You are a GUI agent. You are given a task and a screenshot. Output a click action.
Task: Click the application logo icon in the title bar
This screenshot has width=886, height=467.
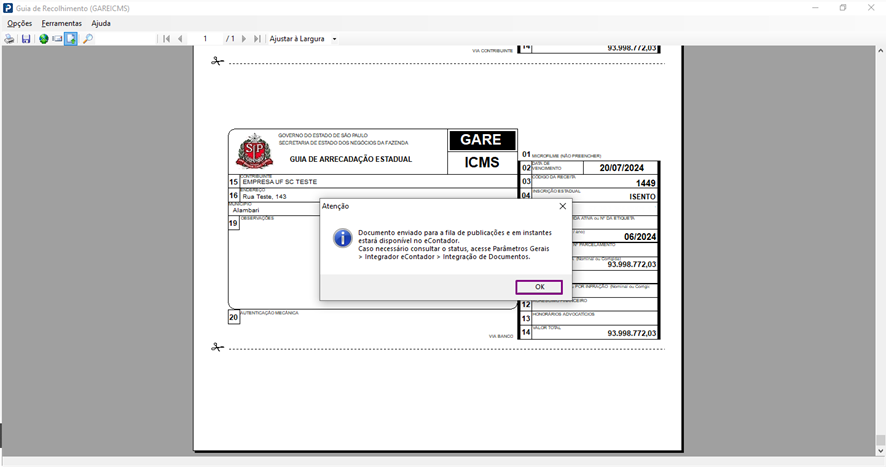8,8
